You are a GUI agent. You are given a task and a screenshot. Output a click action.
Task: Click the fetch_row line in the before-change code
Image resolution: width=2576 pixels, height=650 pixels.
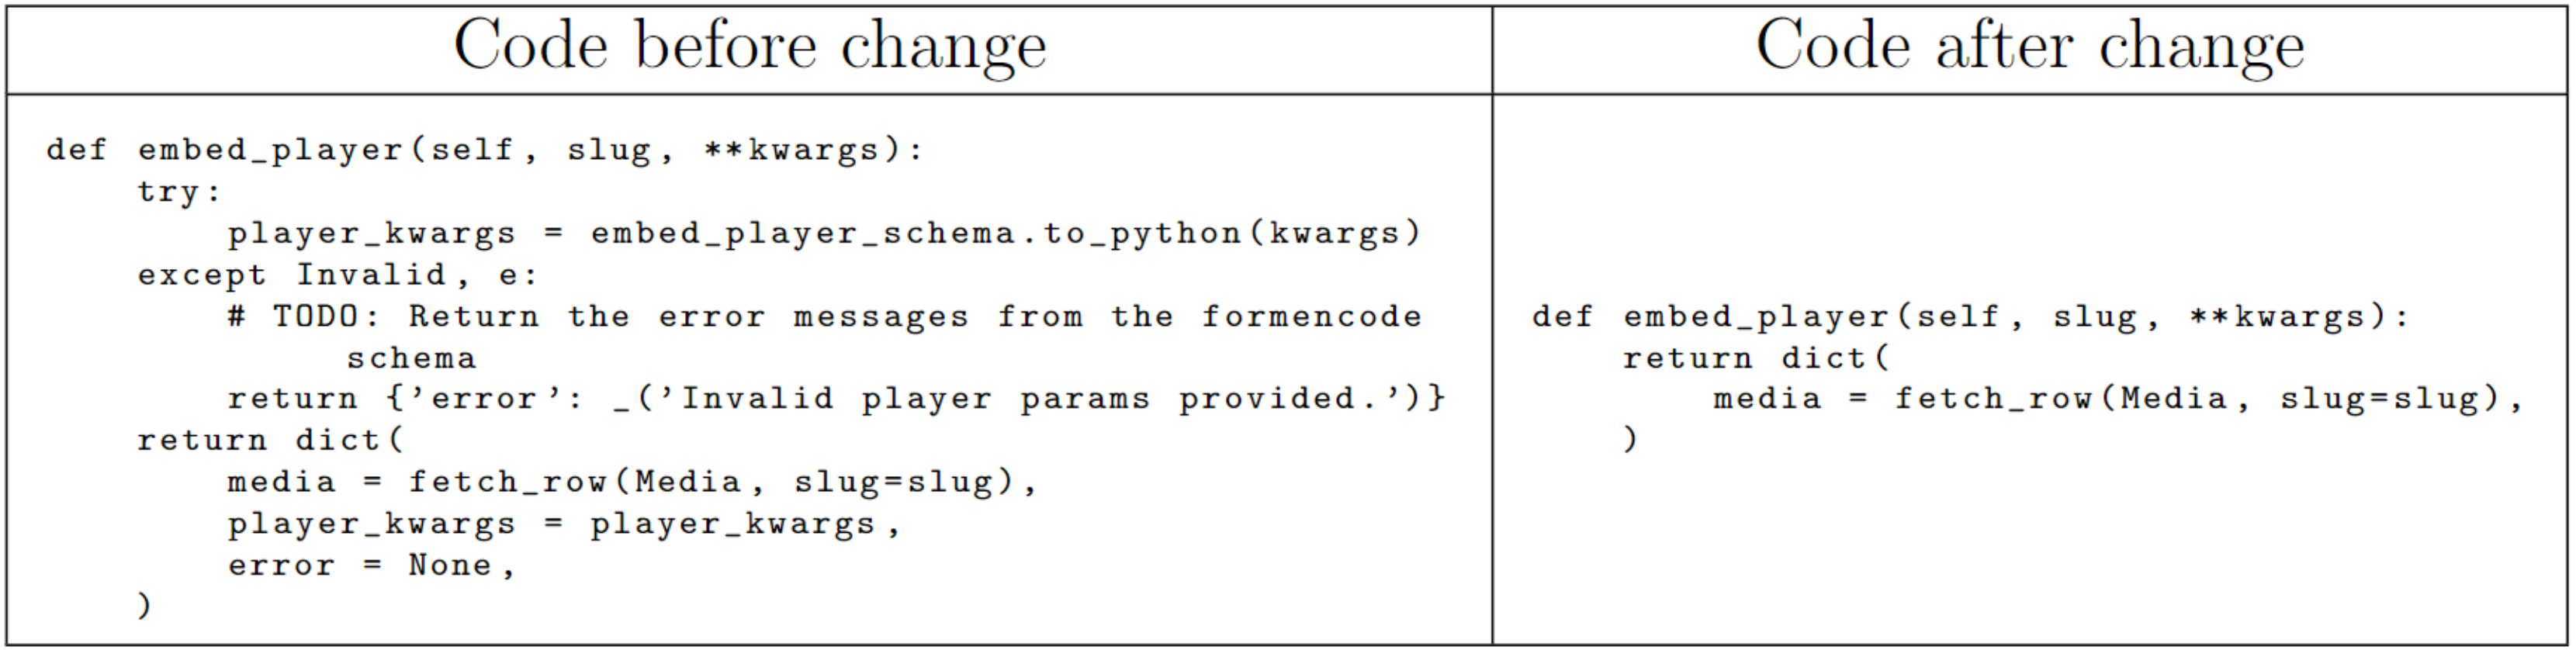(632, 483)
